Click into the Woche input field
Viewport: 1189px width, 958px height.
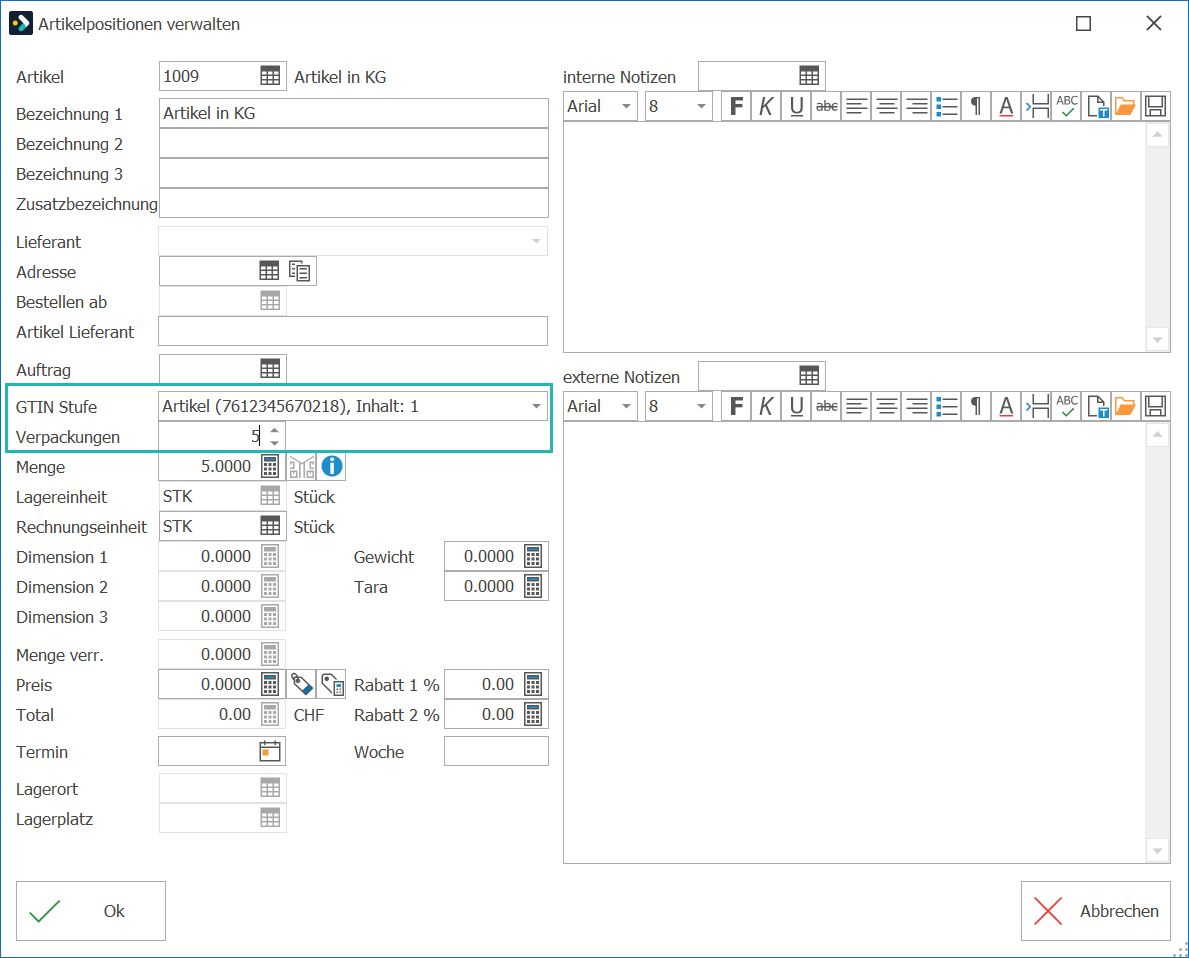tap(496, 751)
